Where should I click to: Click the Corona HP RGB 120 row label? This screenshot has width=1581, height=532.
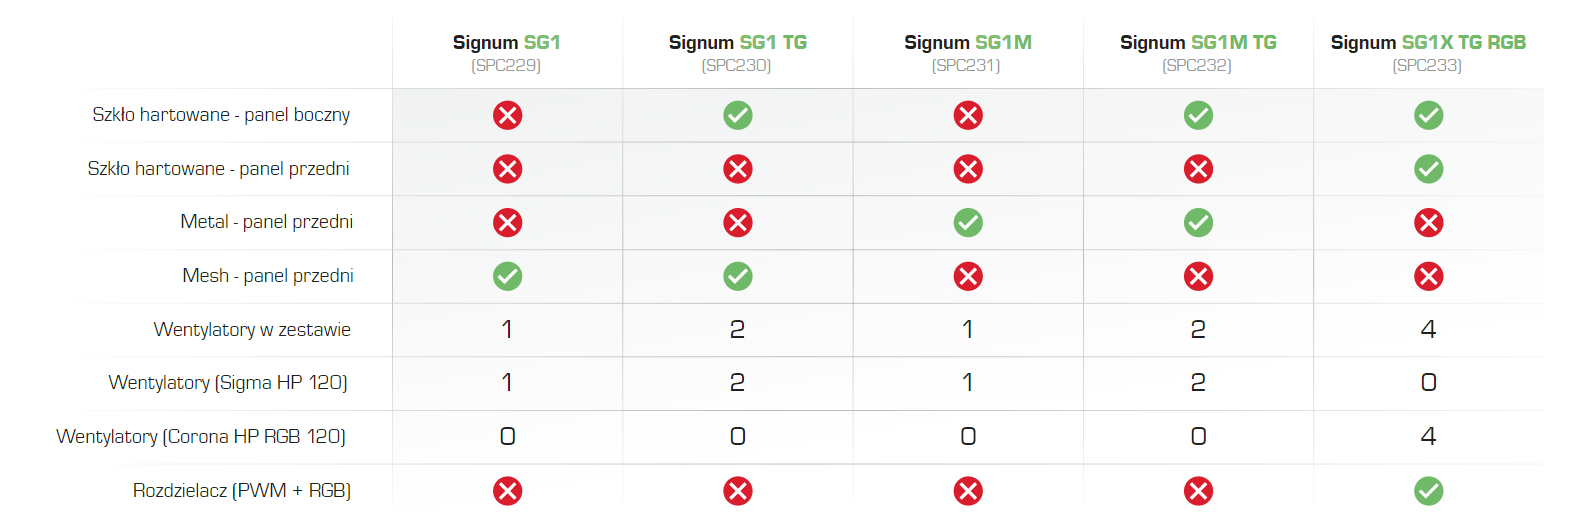tap(201, 437)
